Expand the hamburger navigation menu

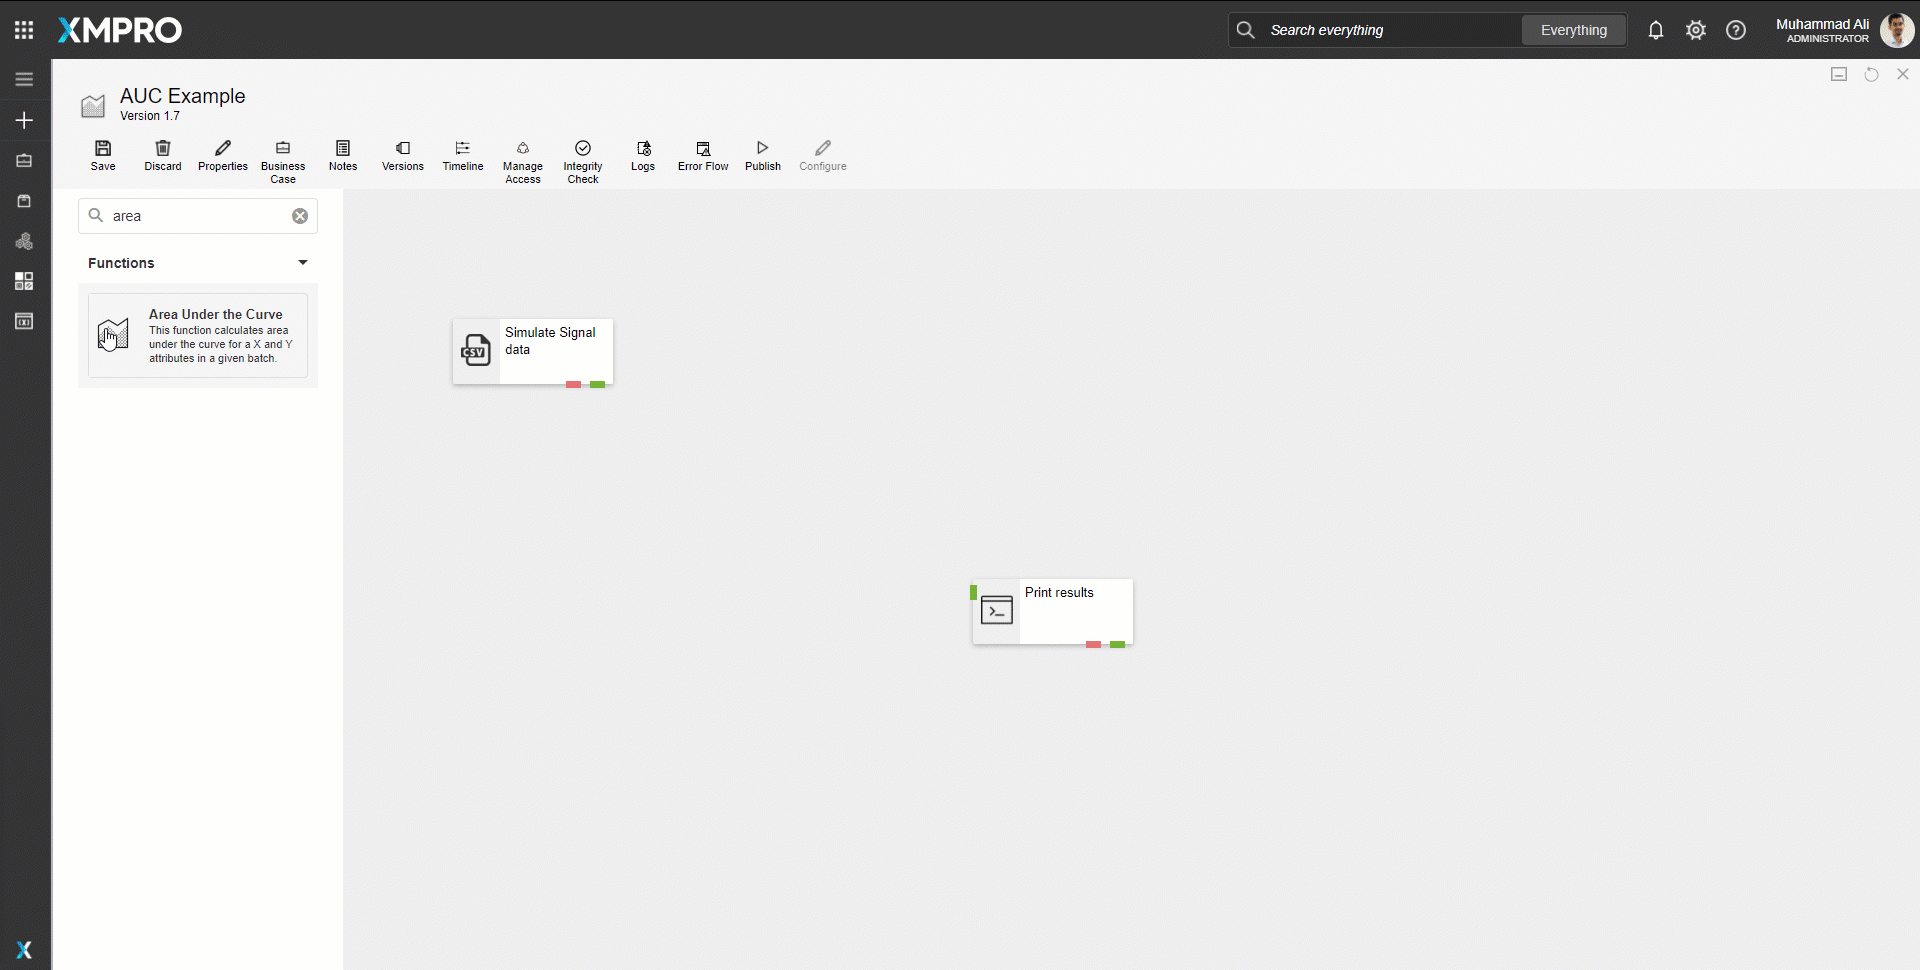coord(24,79)
